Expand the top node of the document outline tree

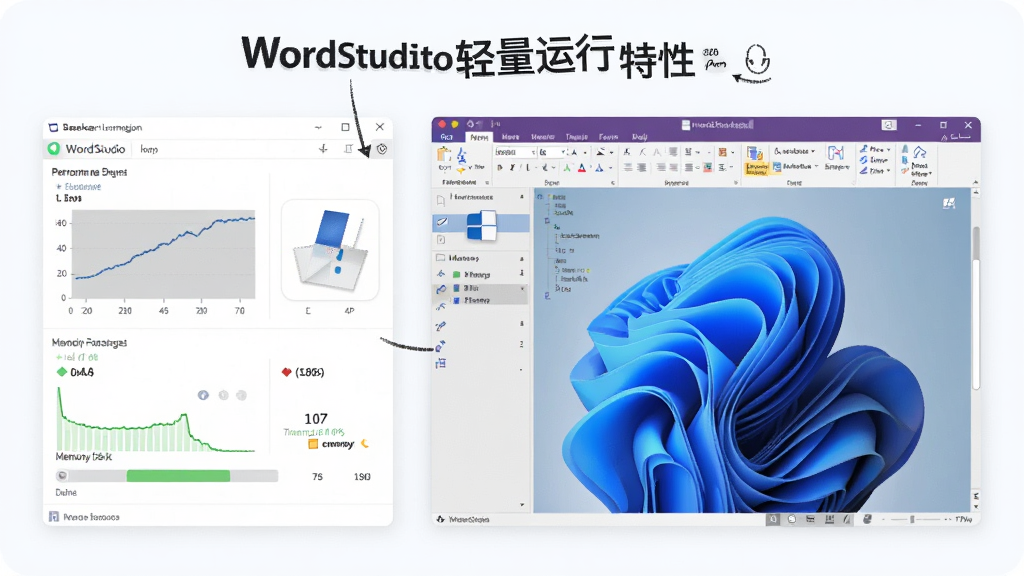pyautogui.click(x=539, y=197)
